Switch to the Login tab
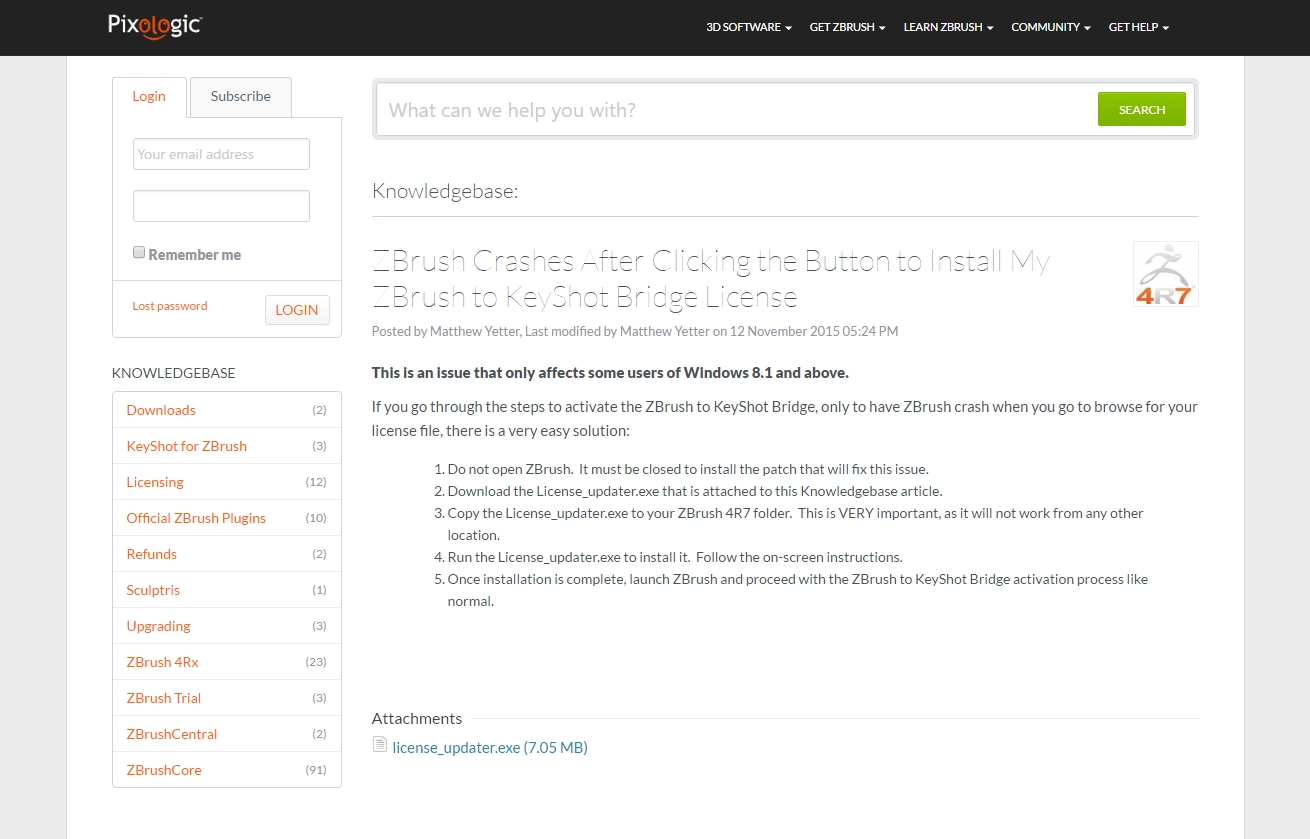This screenshot has width=1310, height=839. tap(149, 97)
